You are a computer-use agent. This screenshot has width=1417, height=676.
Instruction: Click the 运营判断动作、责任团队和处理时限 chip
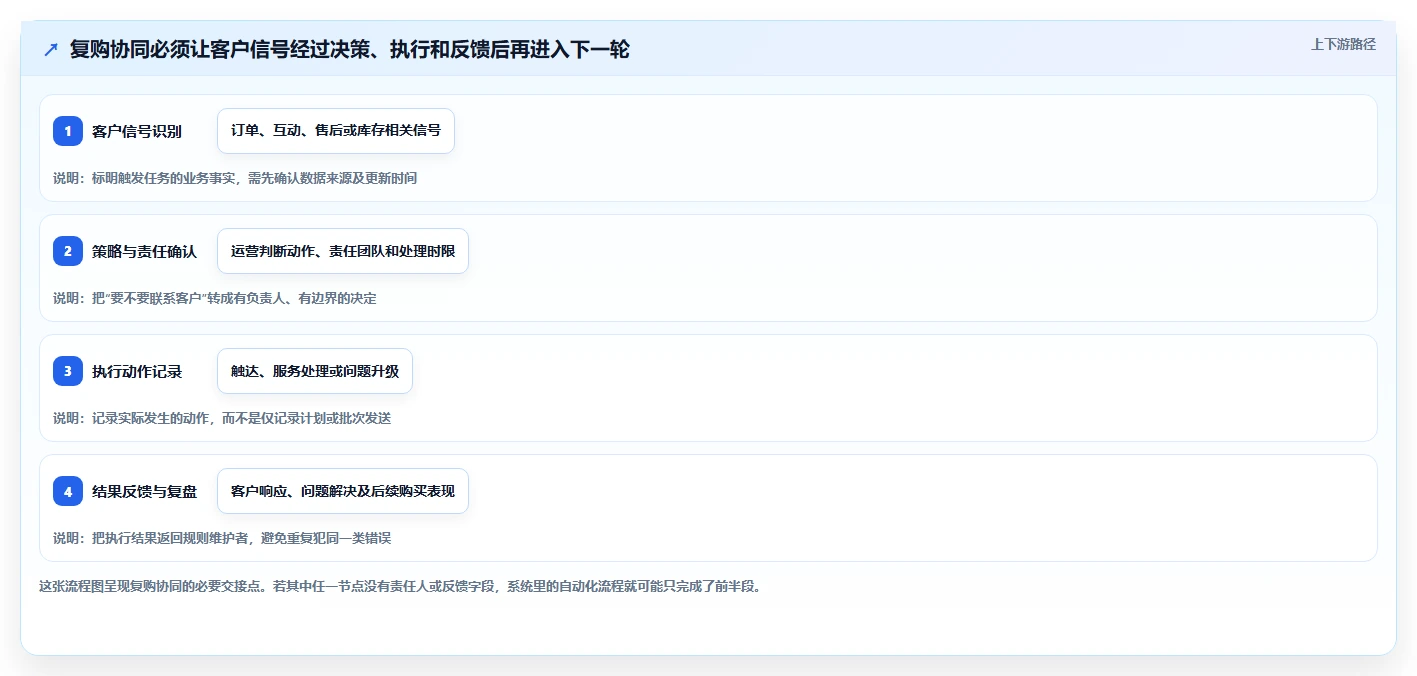coord(343,251)
